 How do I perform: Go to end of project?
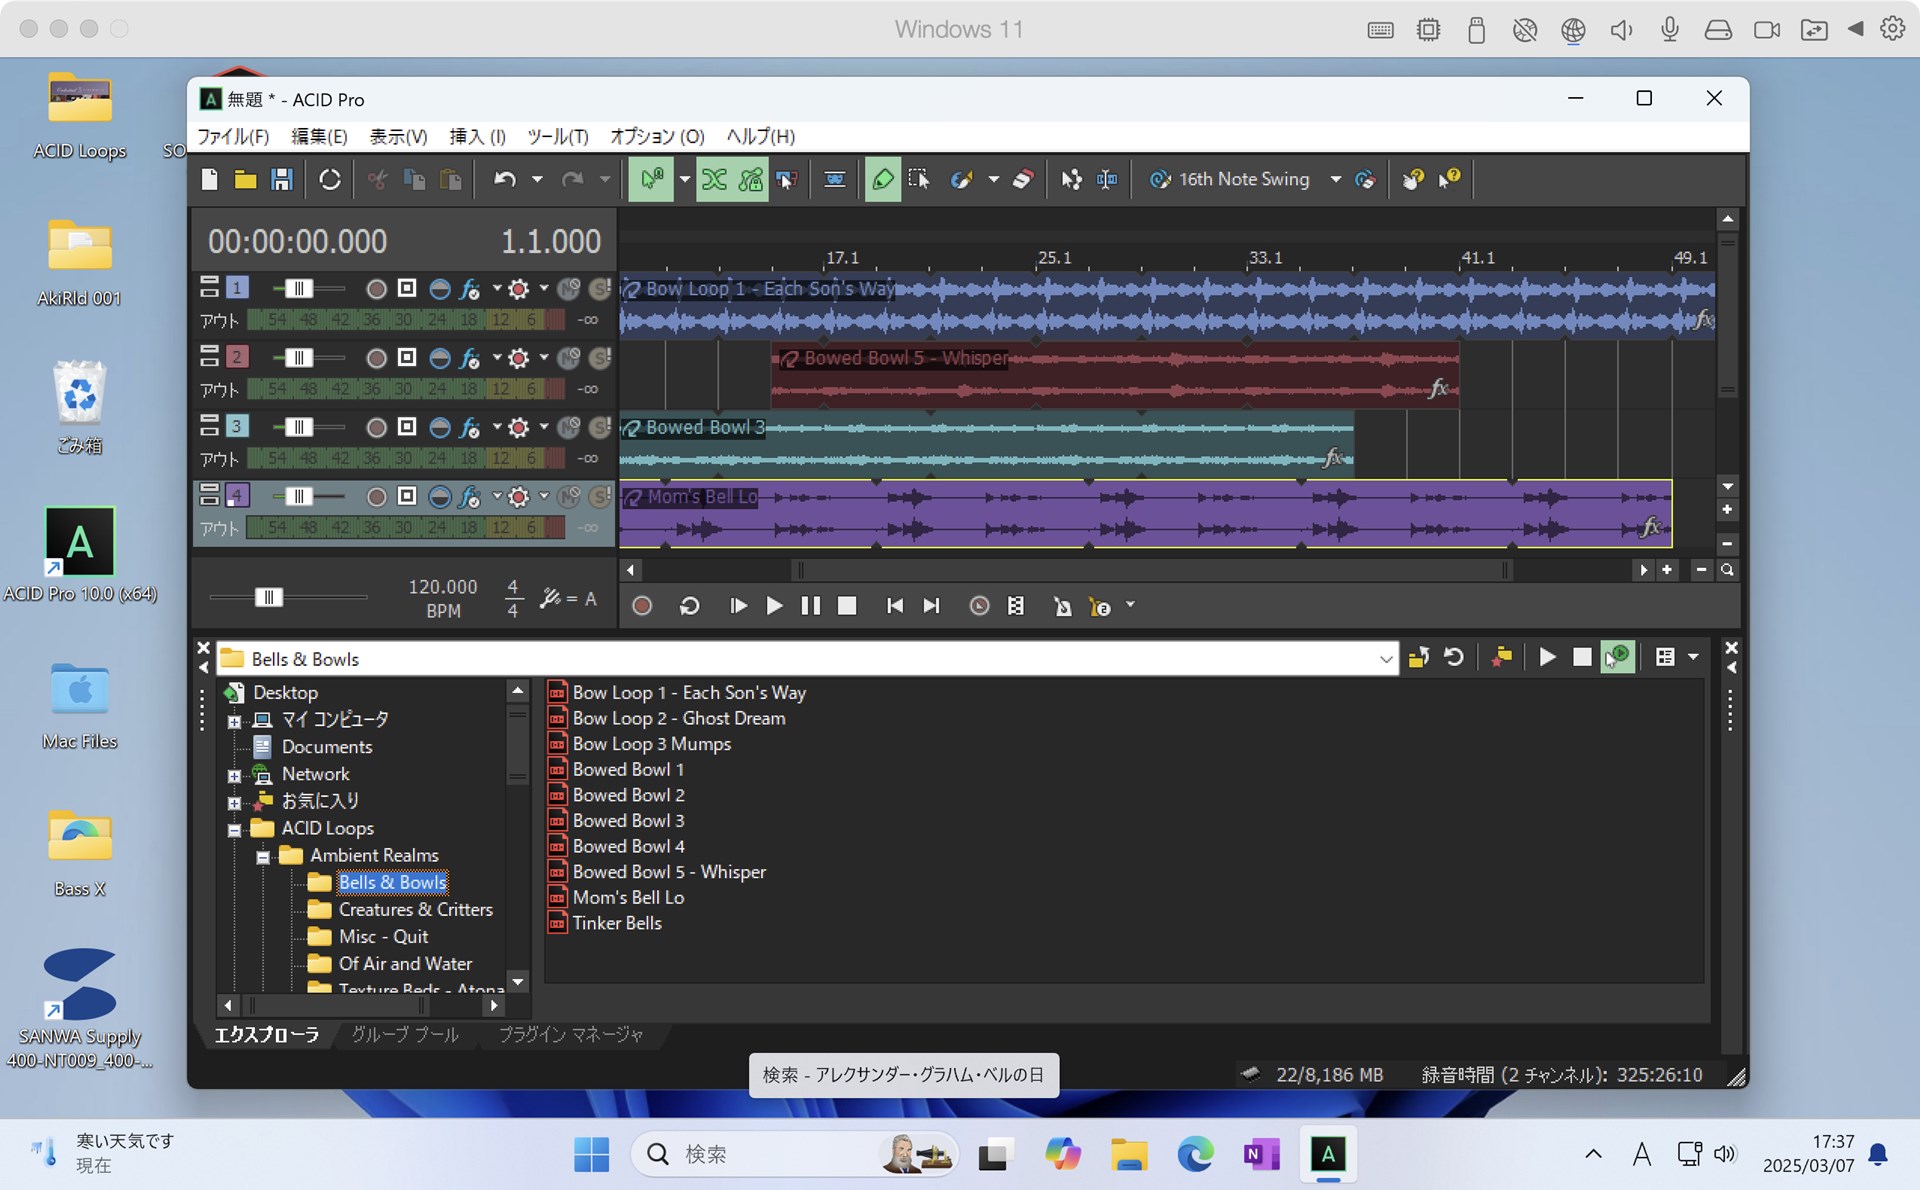click(931, 606)
